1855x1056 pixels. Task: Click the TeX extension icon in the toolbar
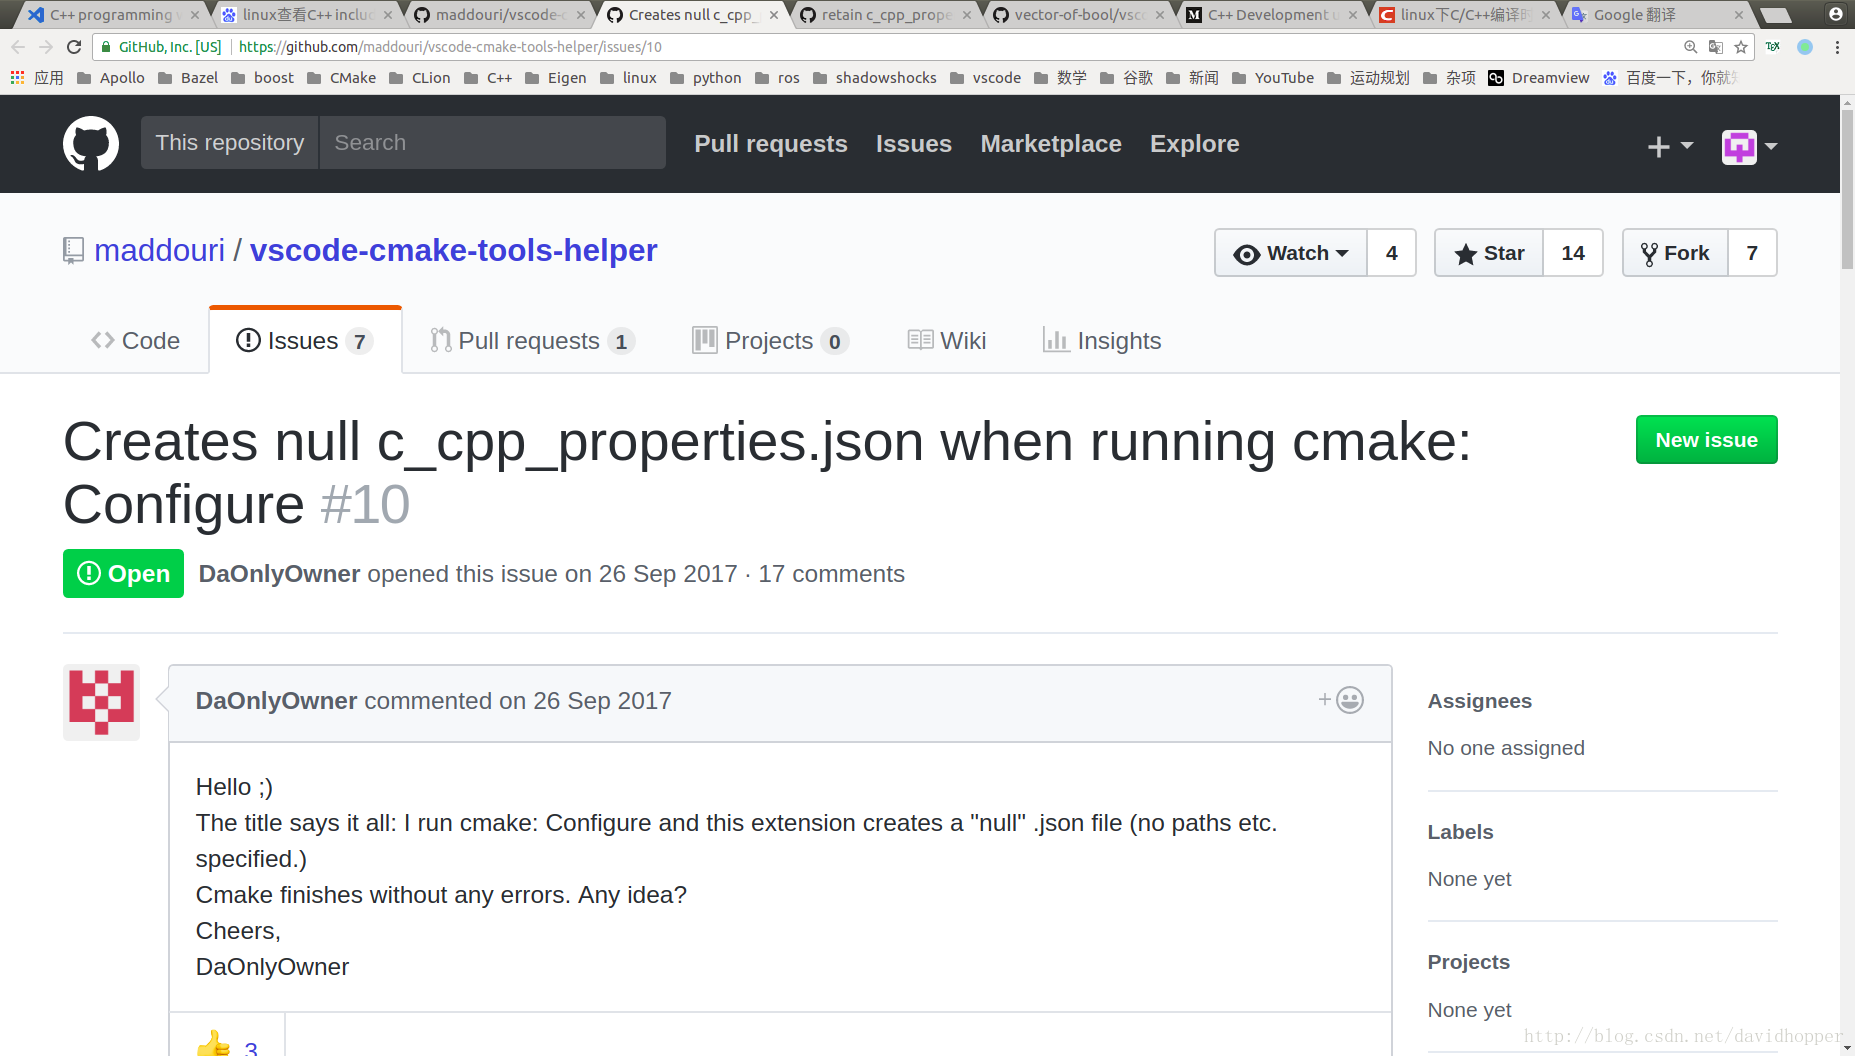click(1773, 47)
